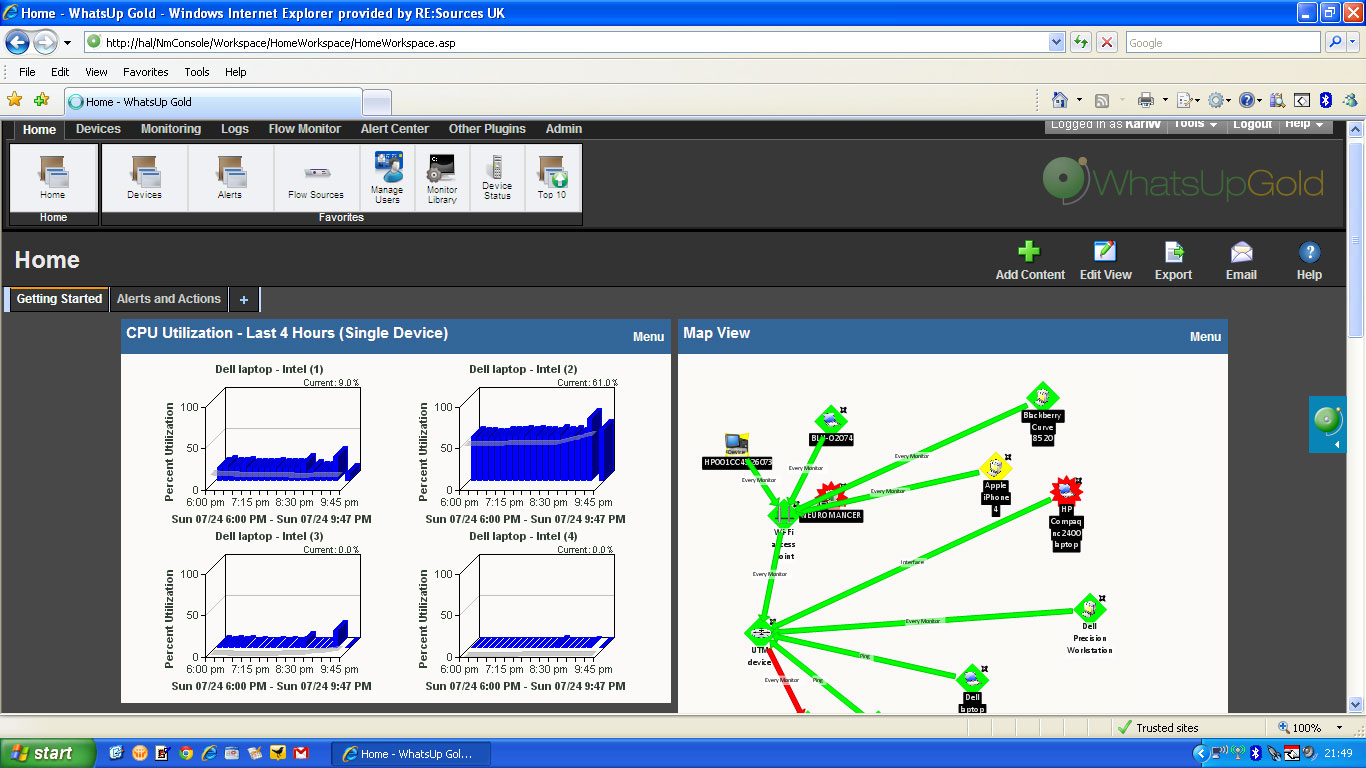Open CPU Utilization panel Menu
The height and width of the screenshot is (768, 1366).
click(x=648, y=337)
